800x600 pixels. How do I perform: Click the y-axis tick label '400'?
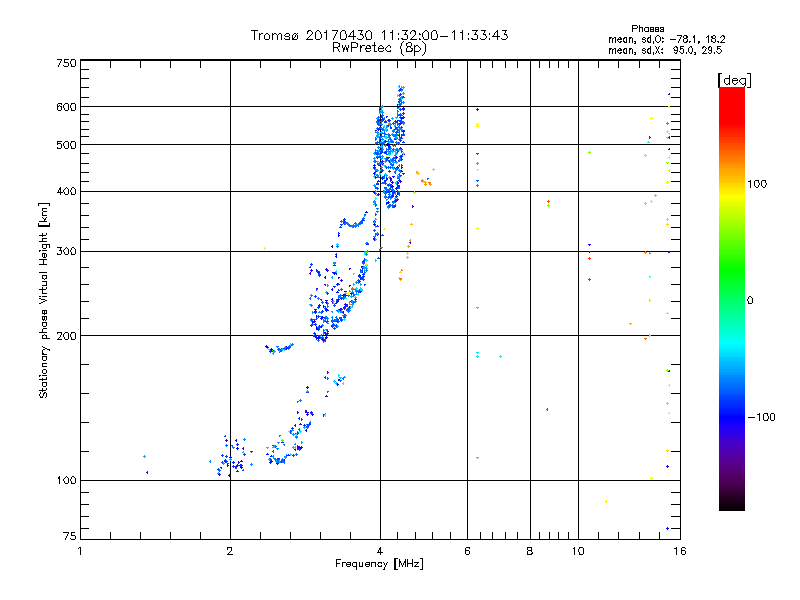pos(66,191)
